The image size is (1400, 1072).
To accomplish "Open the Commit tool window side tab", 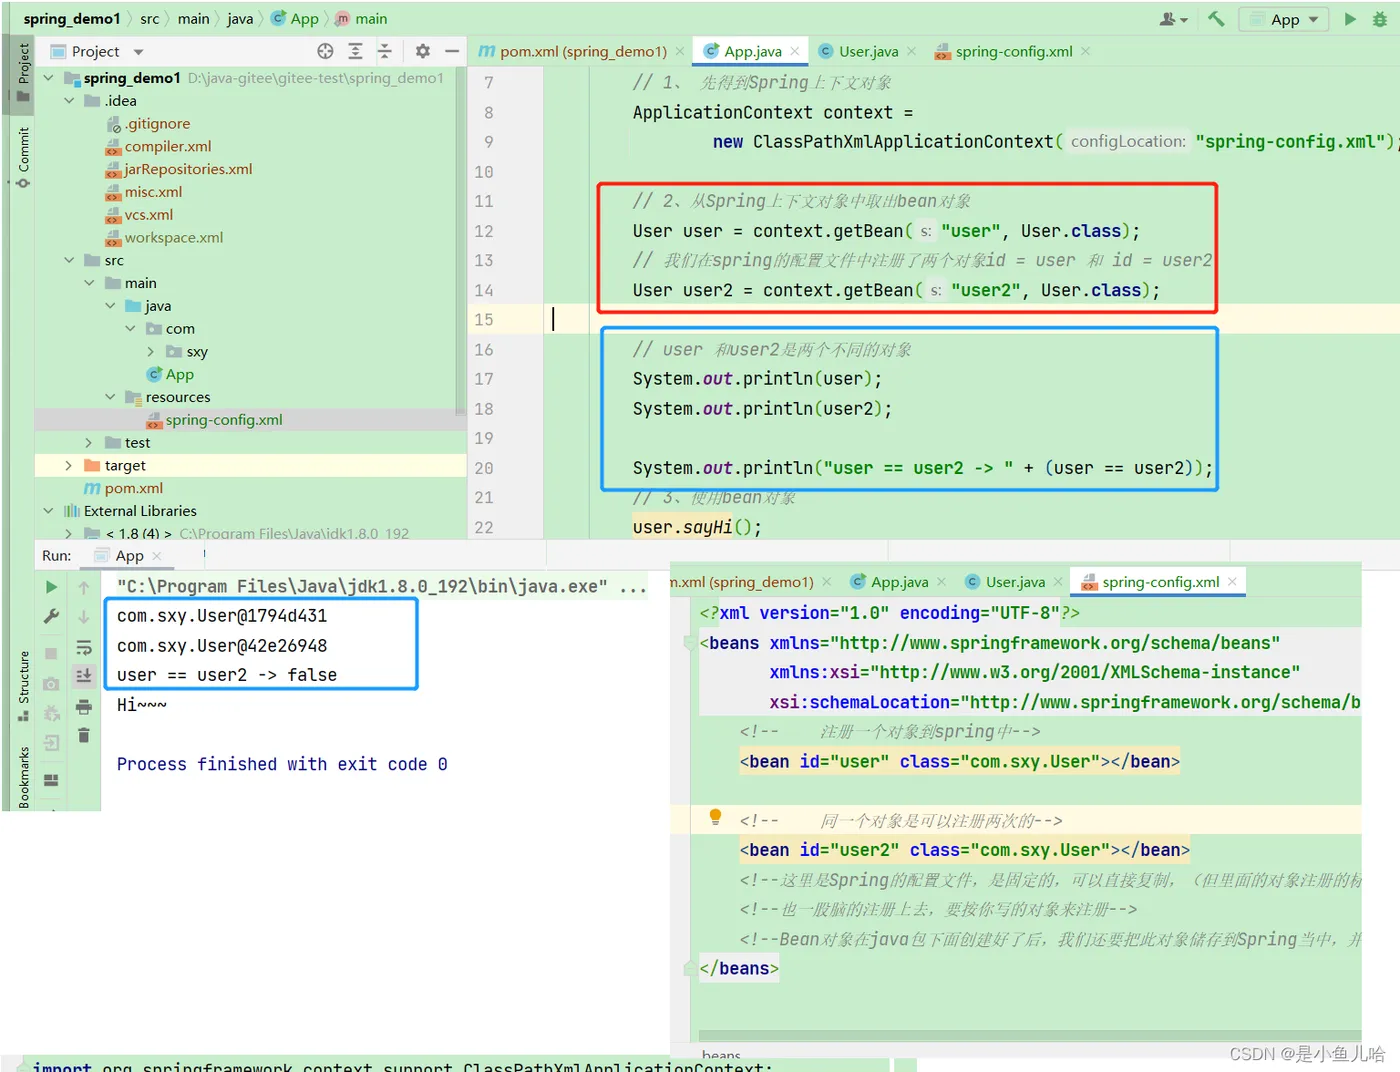I will (23, 157).
